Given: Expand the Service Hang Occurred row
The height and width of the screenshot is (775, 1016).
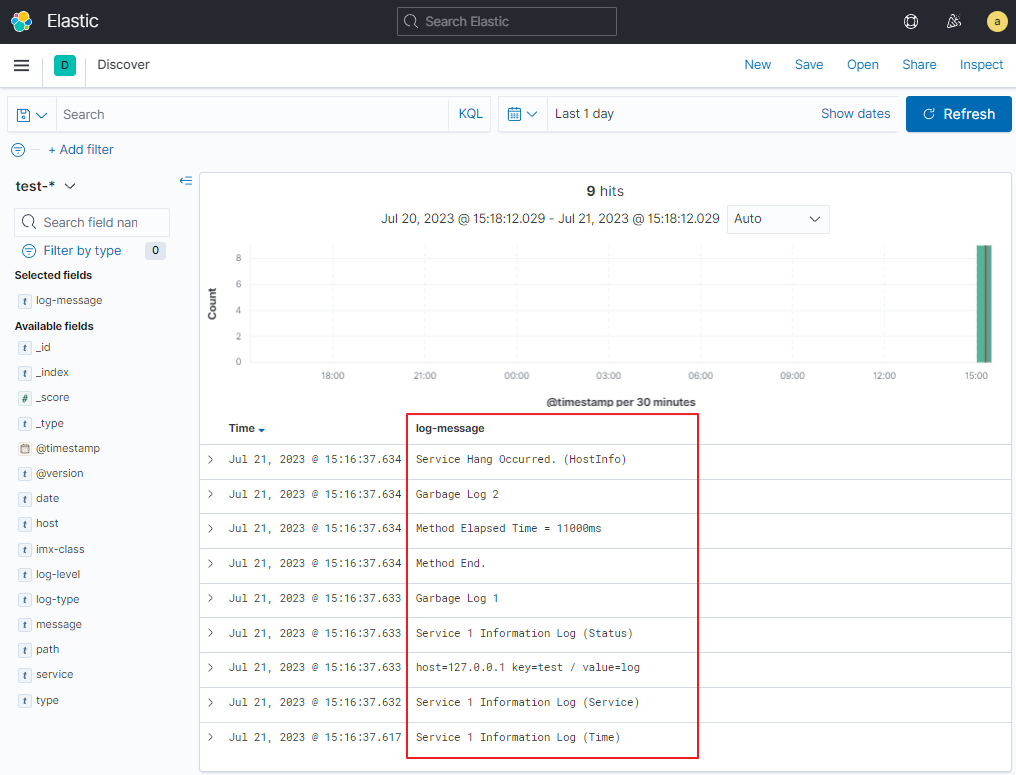Looking at the screenshot, I should (211, 459).
